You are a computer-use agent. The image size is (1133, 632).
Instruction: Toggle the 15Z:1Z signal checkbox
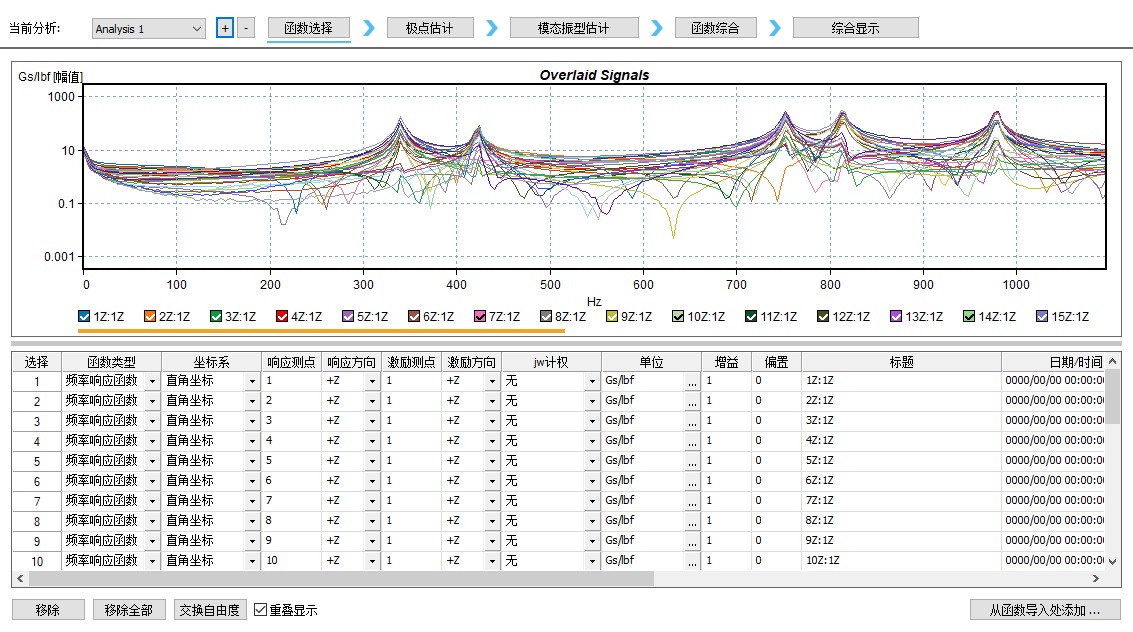click(x=1042, y=316)
